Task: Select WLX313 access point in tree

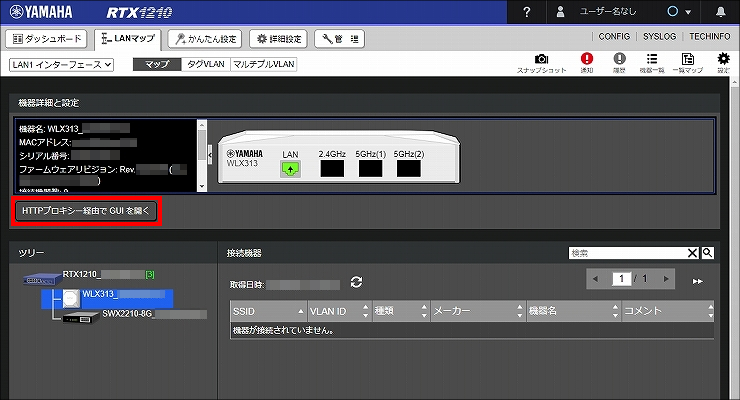Action: pyautogui.click(x=107, y=299)
